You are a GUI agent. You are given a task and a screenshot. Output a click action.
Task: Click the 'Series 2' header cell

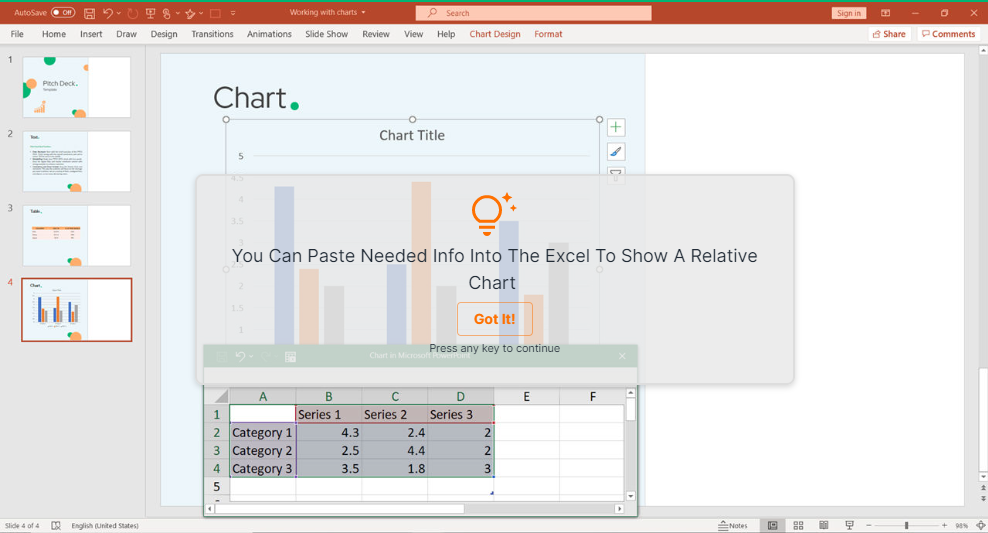(394, 415)
